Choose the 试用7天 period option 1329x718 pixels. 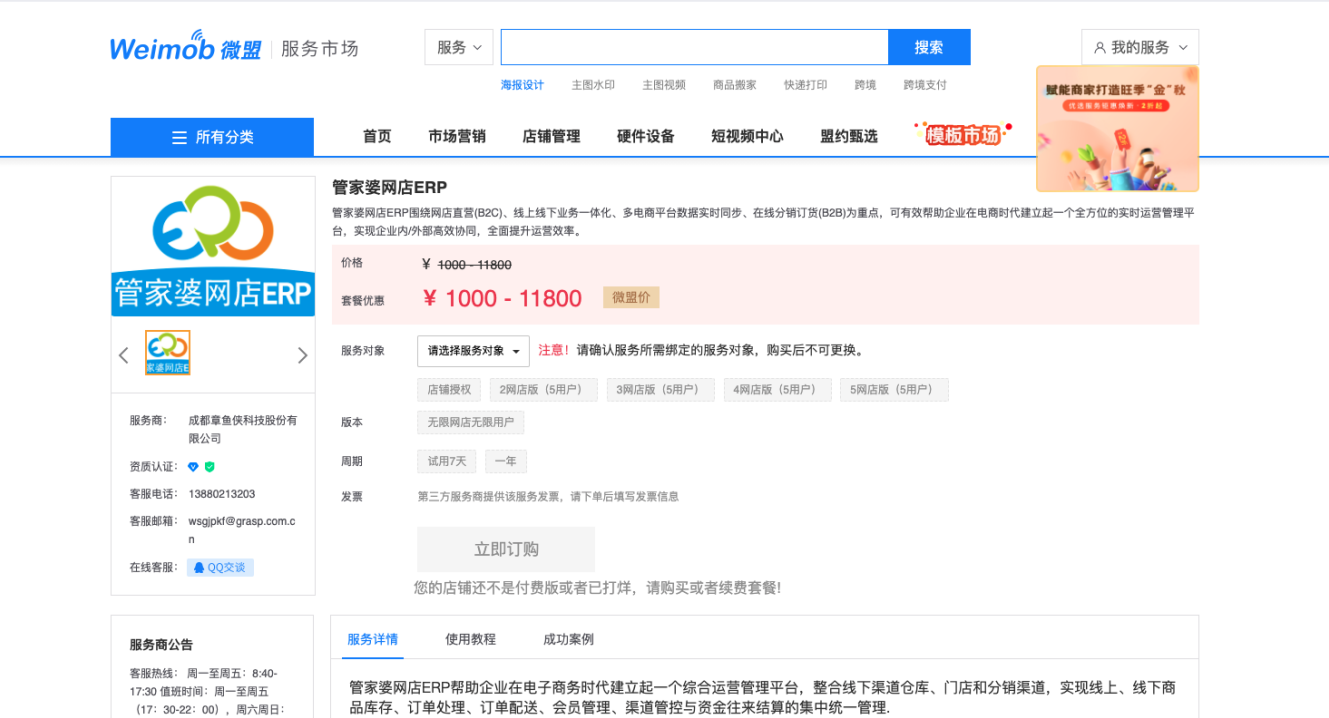tap(447, 462)
